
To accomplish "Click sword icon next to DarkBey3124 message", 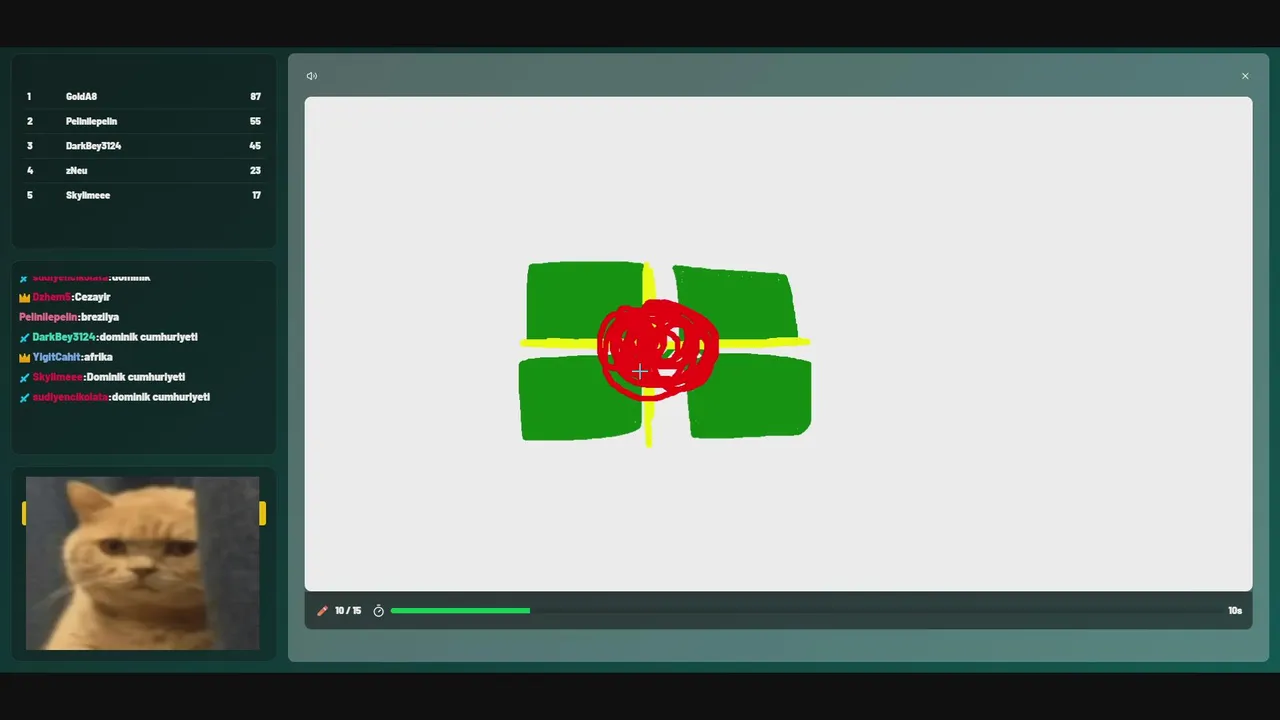I will 24,338.
